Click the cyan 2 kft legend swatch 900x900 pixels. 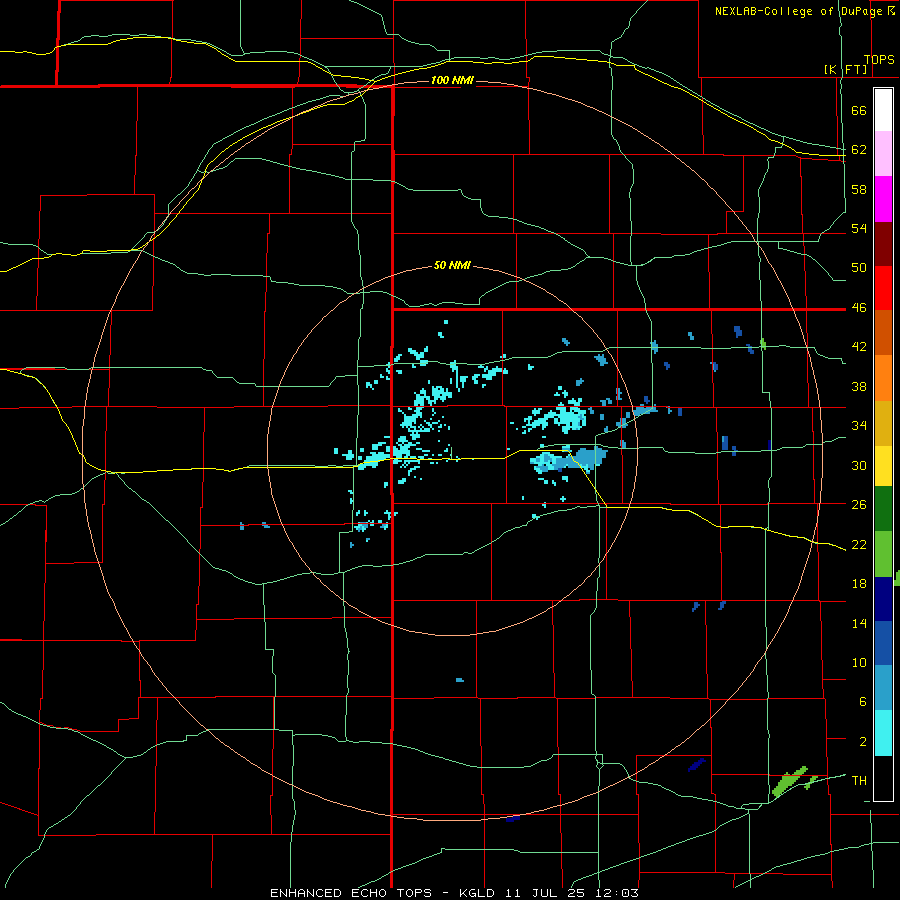coord(883,733)
